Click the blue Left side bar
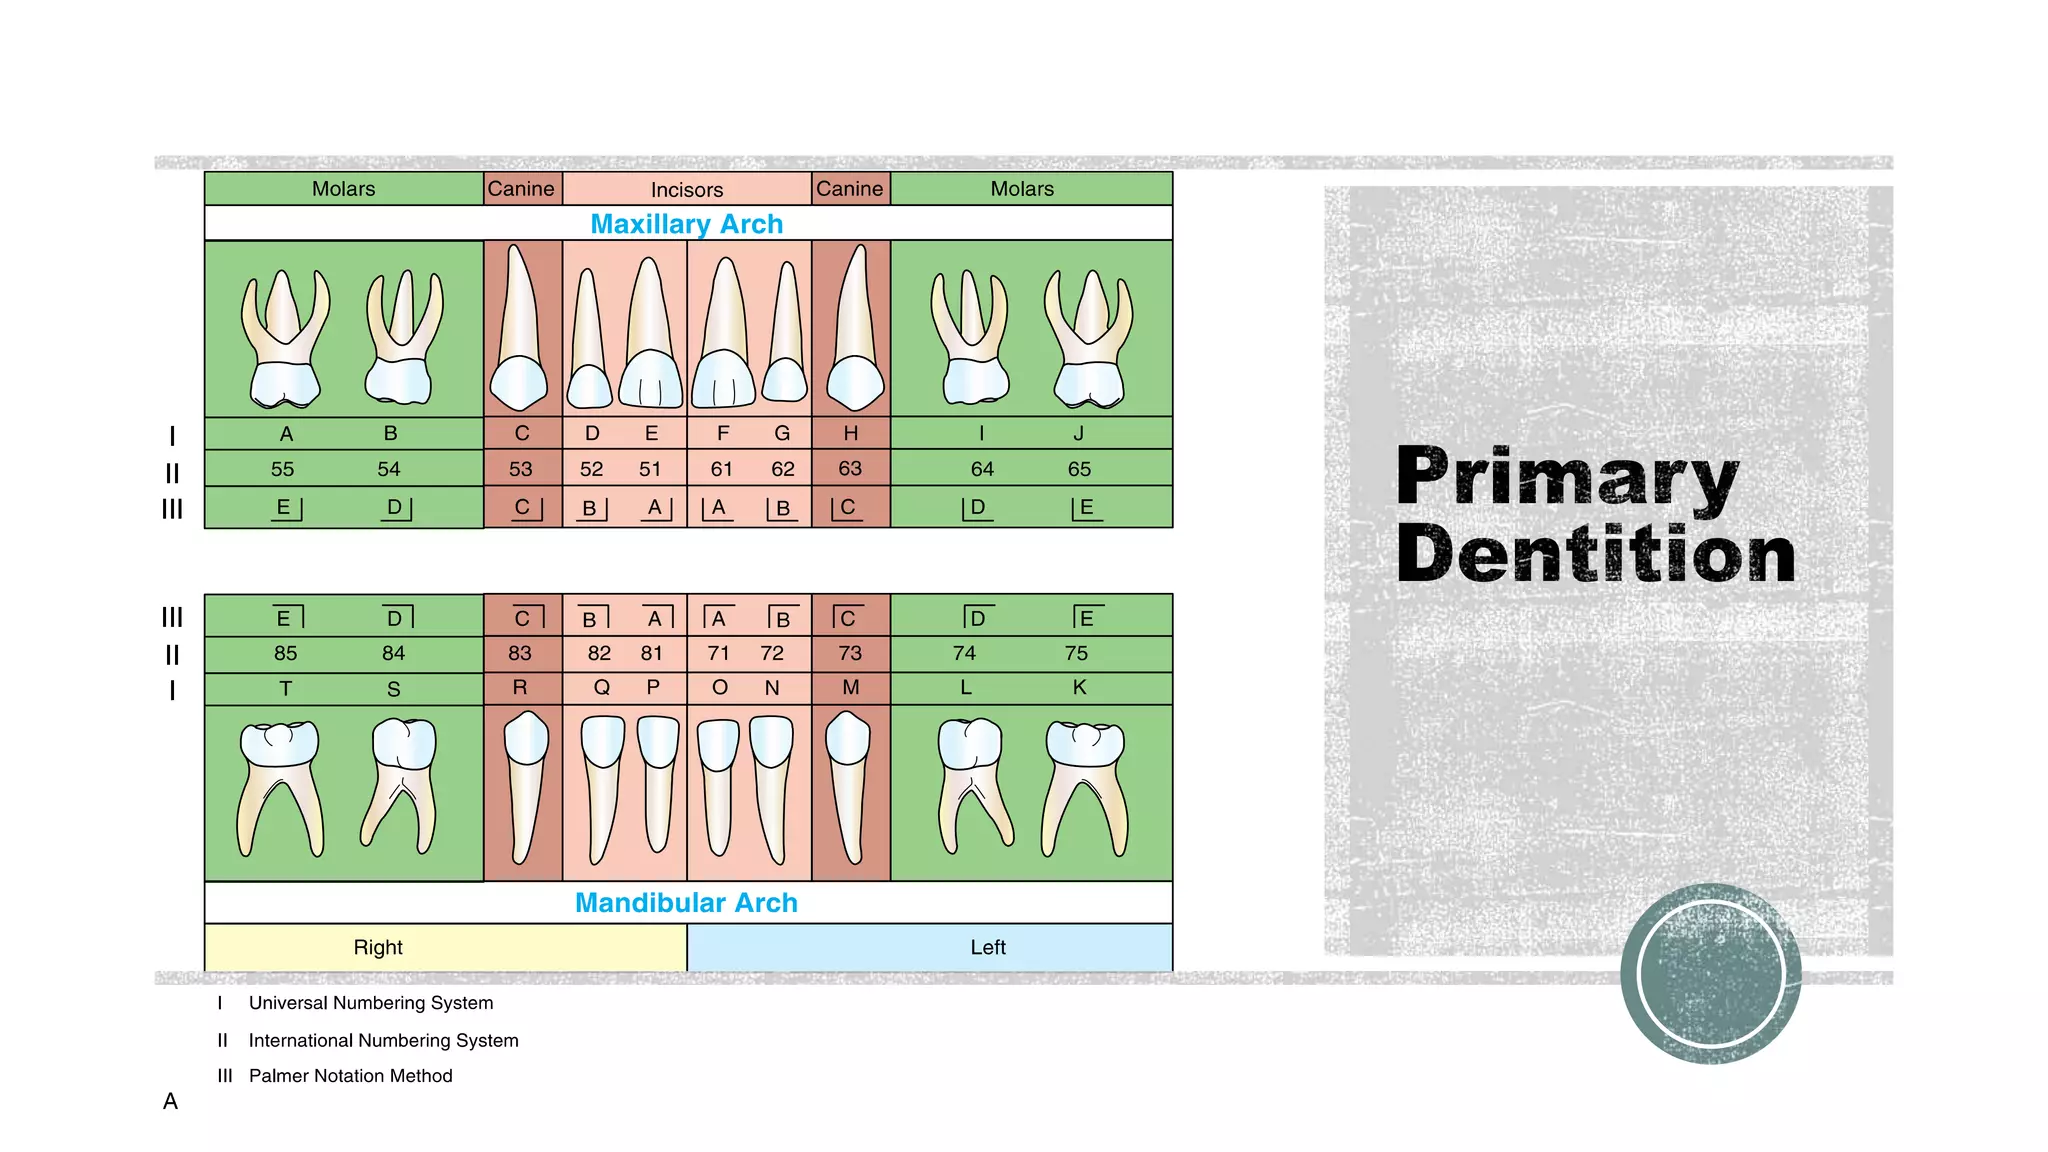 (x=930, y=947)
